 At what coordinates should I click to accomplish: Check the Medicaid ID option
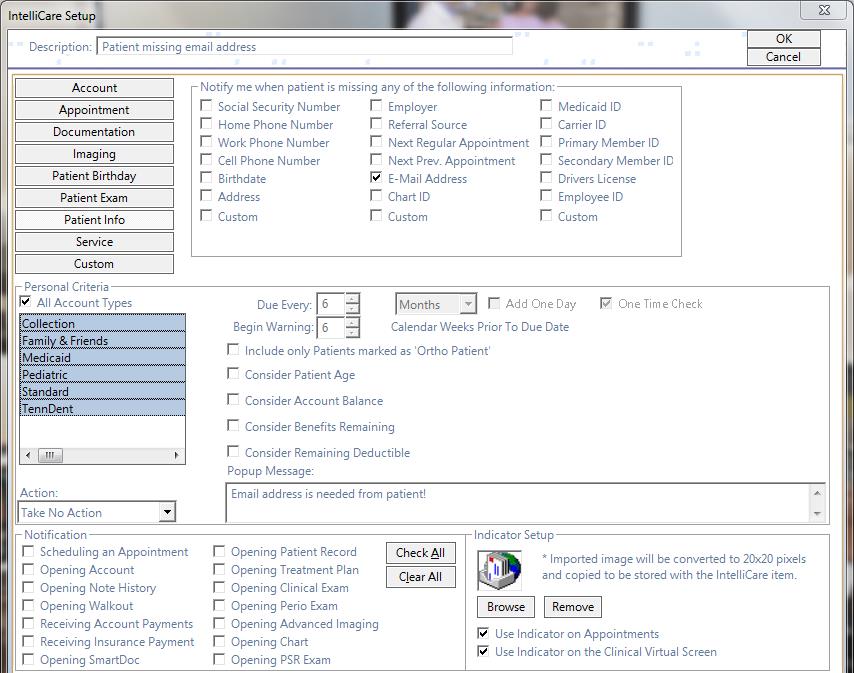tap(546, 106)
